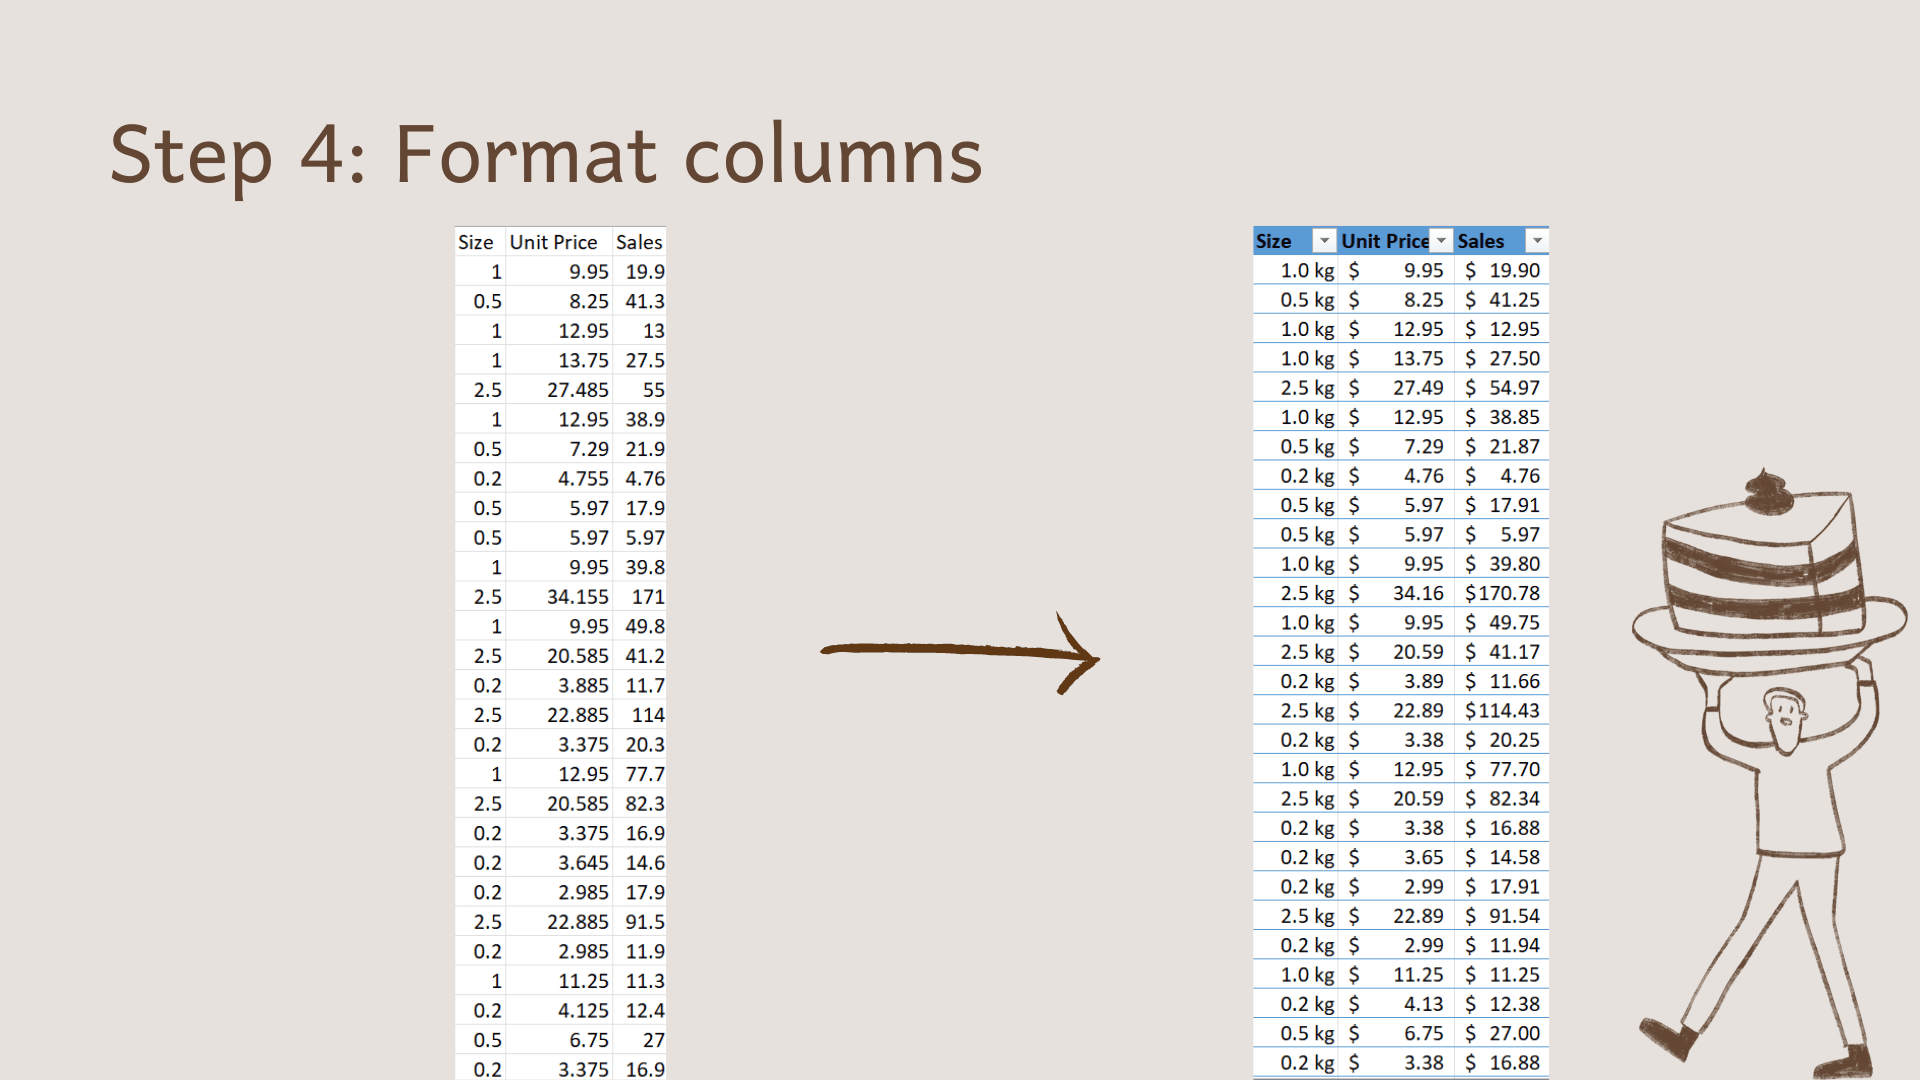
Task: Open the Unit Price filter dropdown arrow
Action: coord(1441,241)
